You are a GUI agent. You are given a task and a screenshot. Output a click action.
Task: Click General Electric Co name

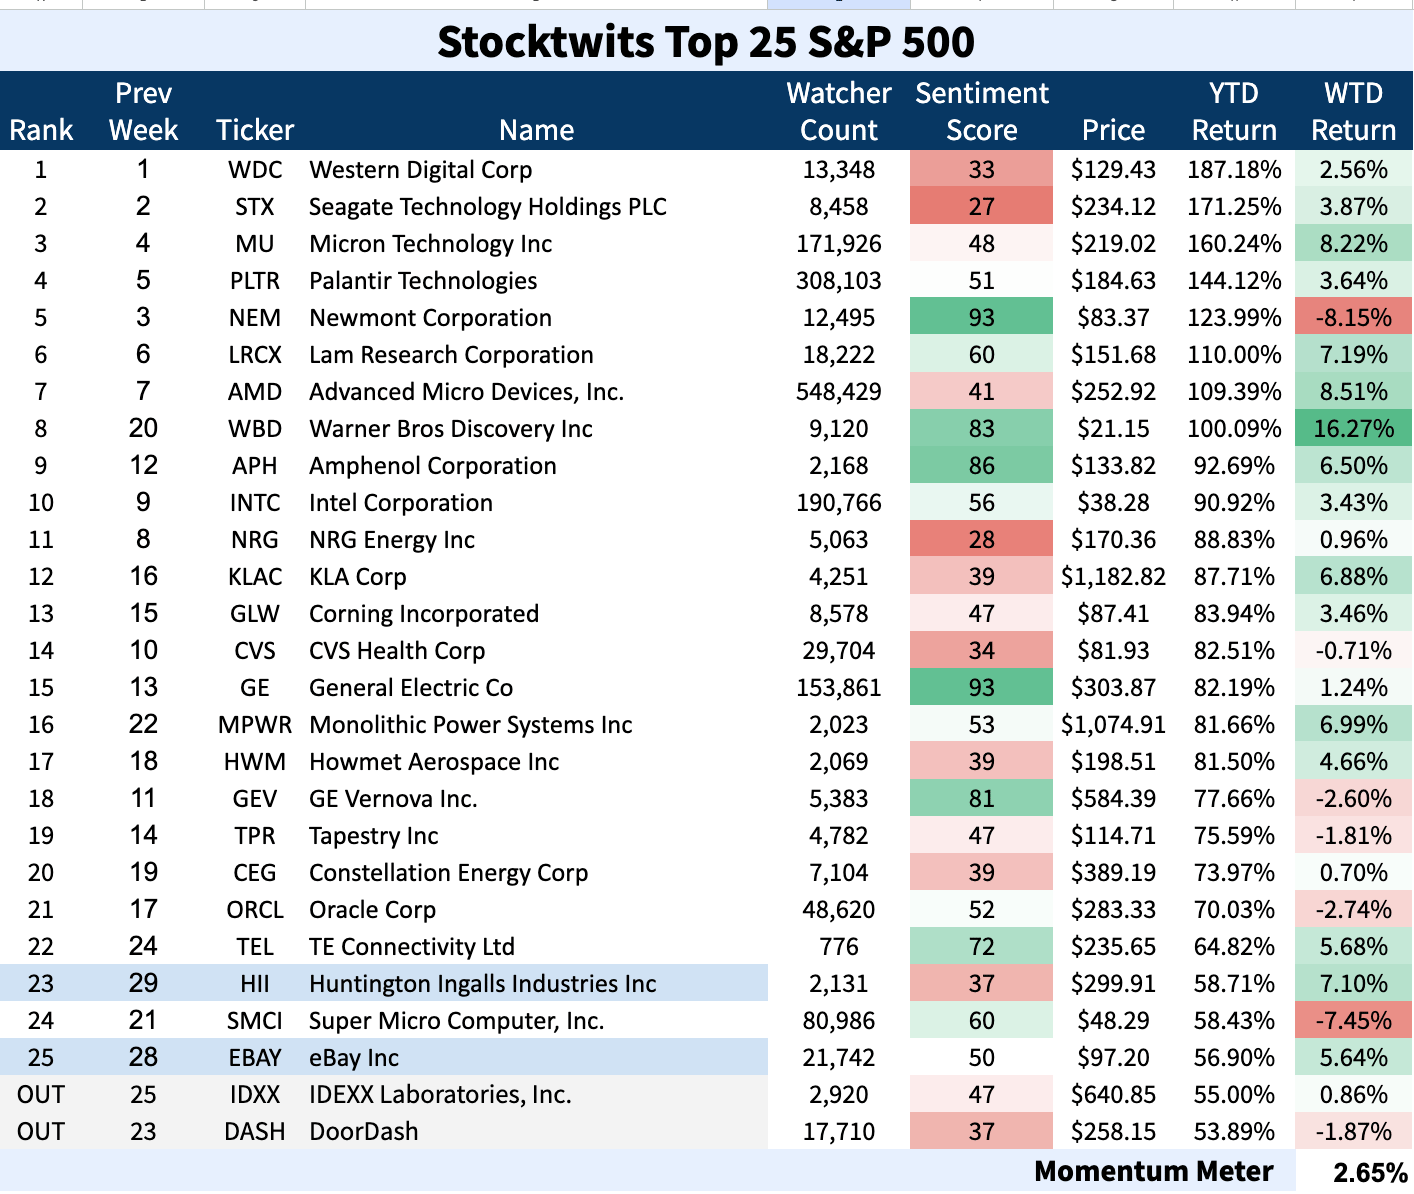point(411,688)
